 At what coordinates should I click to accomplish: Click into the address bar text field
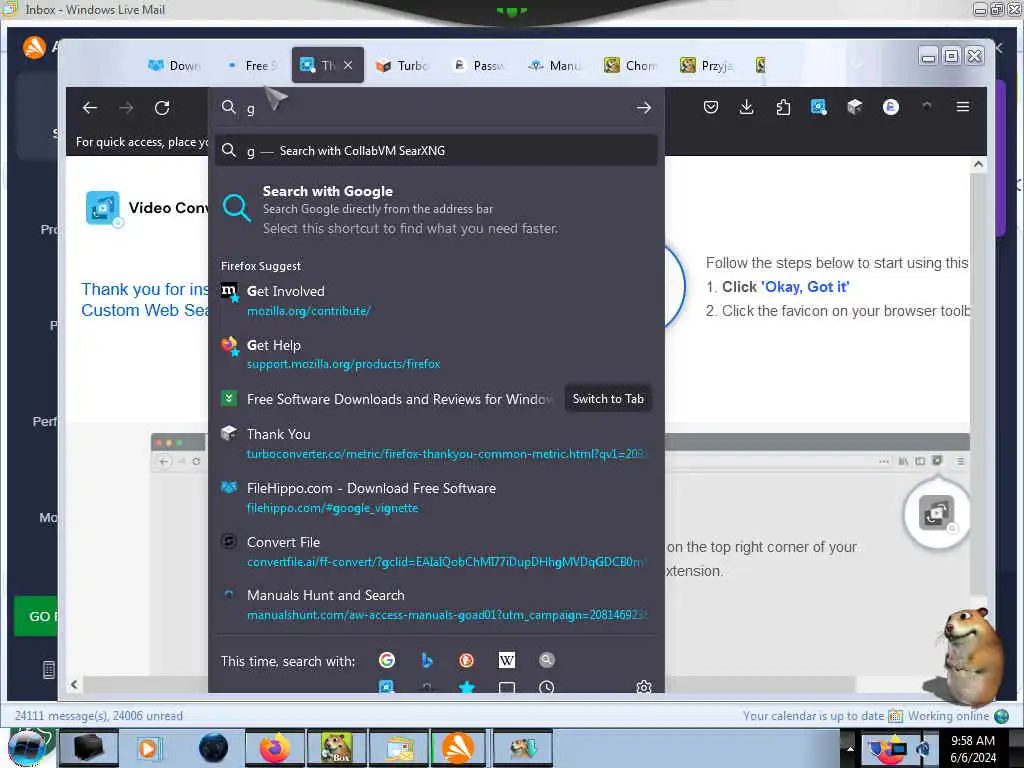438,108
